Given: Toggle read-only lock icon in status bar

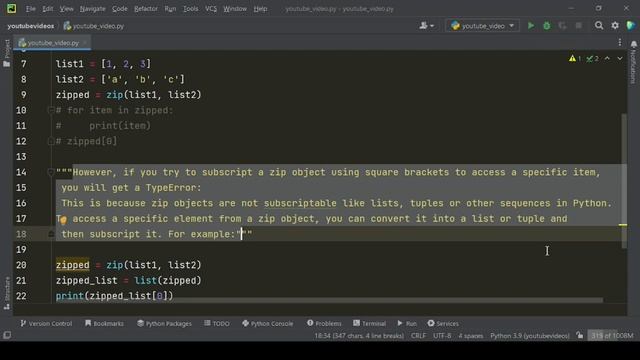Looking at the screenshot, I should click(x=580, y=335).
